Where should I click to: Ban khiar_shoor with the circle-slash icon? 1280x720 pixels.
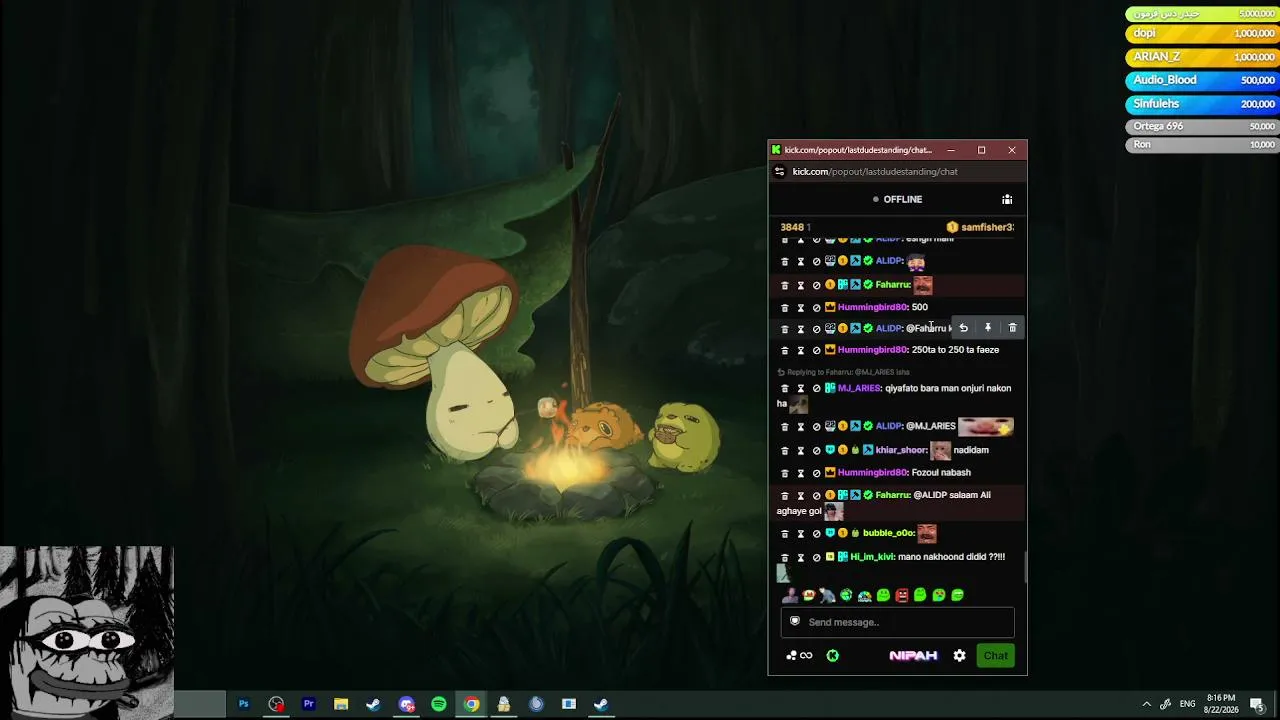[817, 451]
